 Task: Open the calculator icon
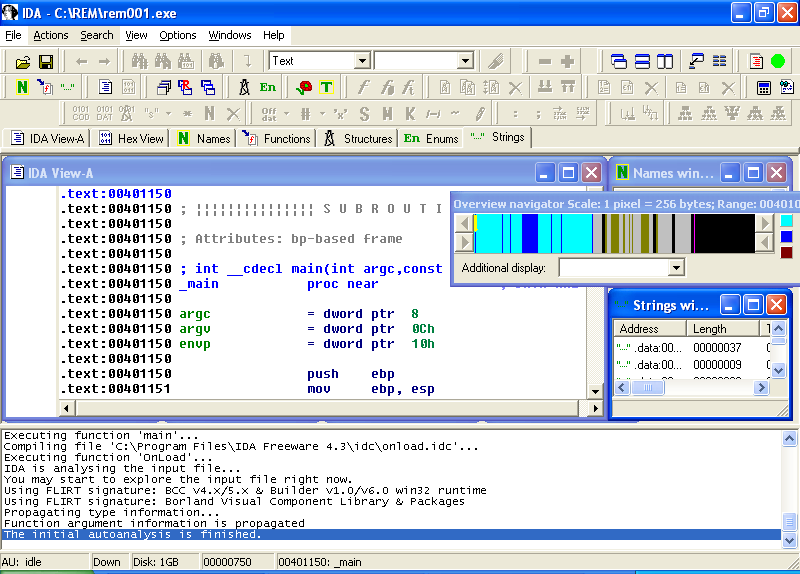763,87
